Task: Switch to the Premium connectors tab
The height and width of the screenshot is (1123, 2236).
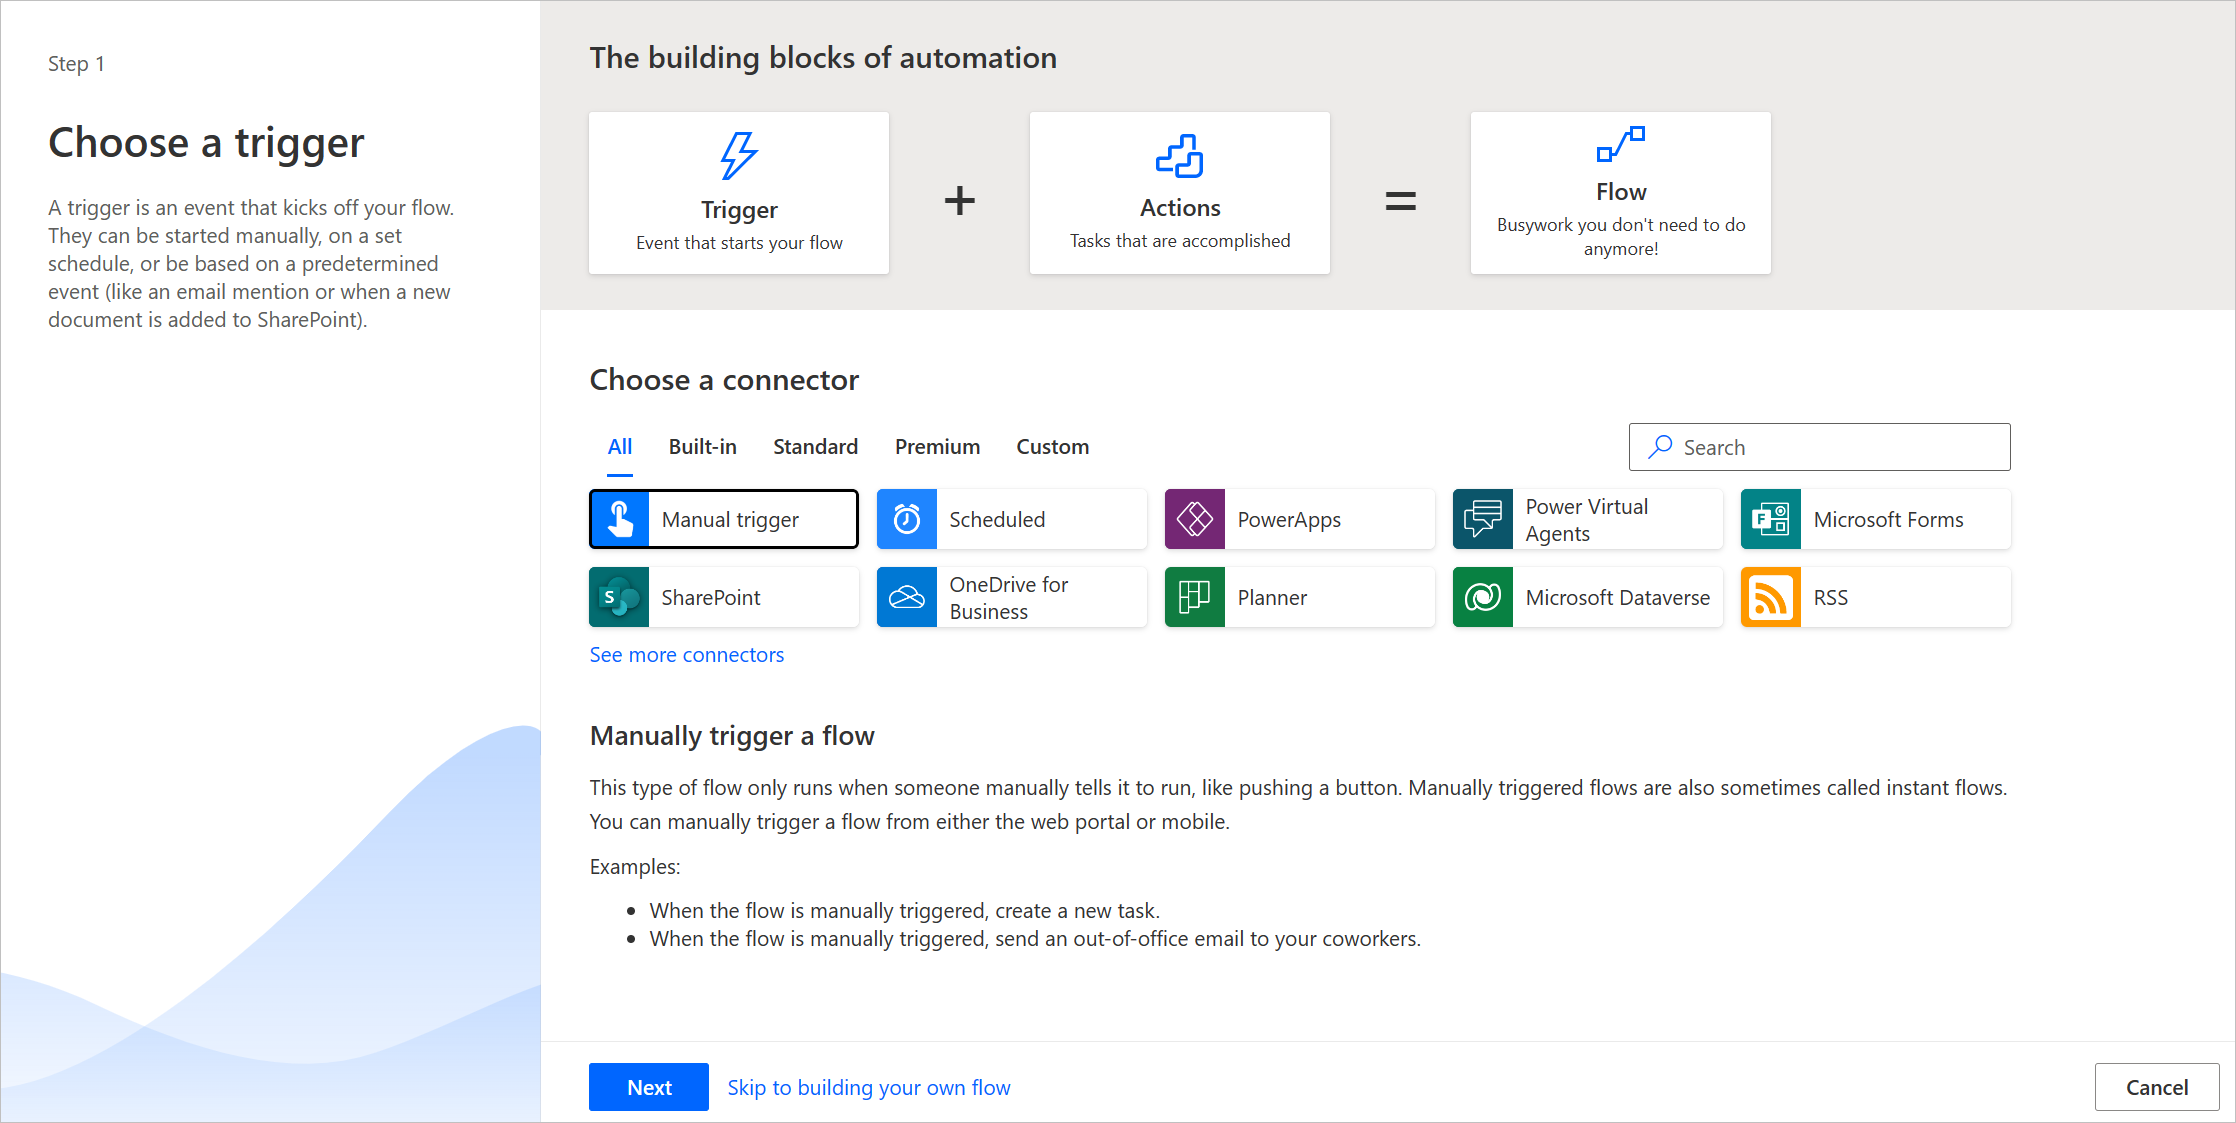Action: [938, 445]
